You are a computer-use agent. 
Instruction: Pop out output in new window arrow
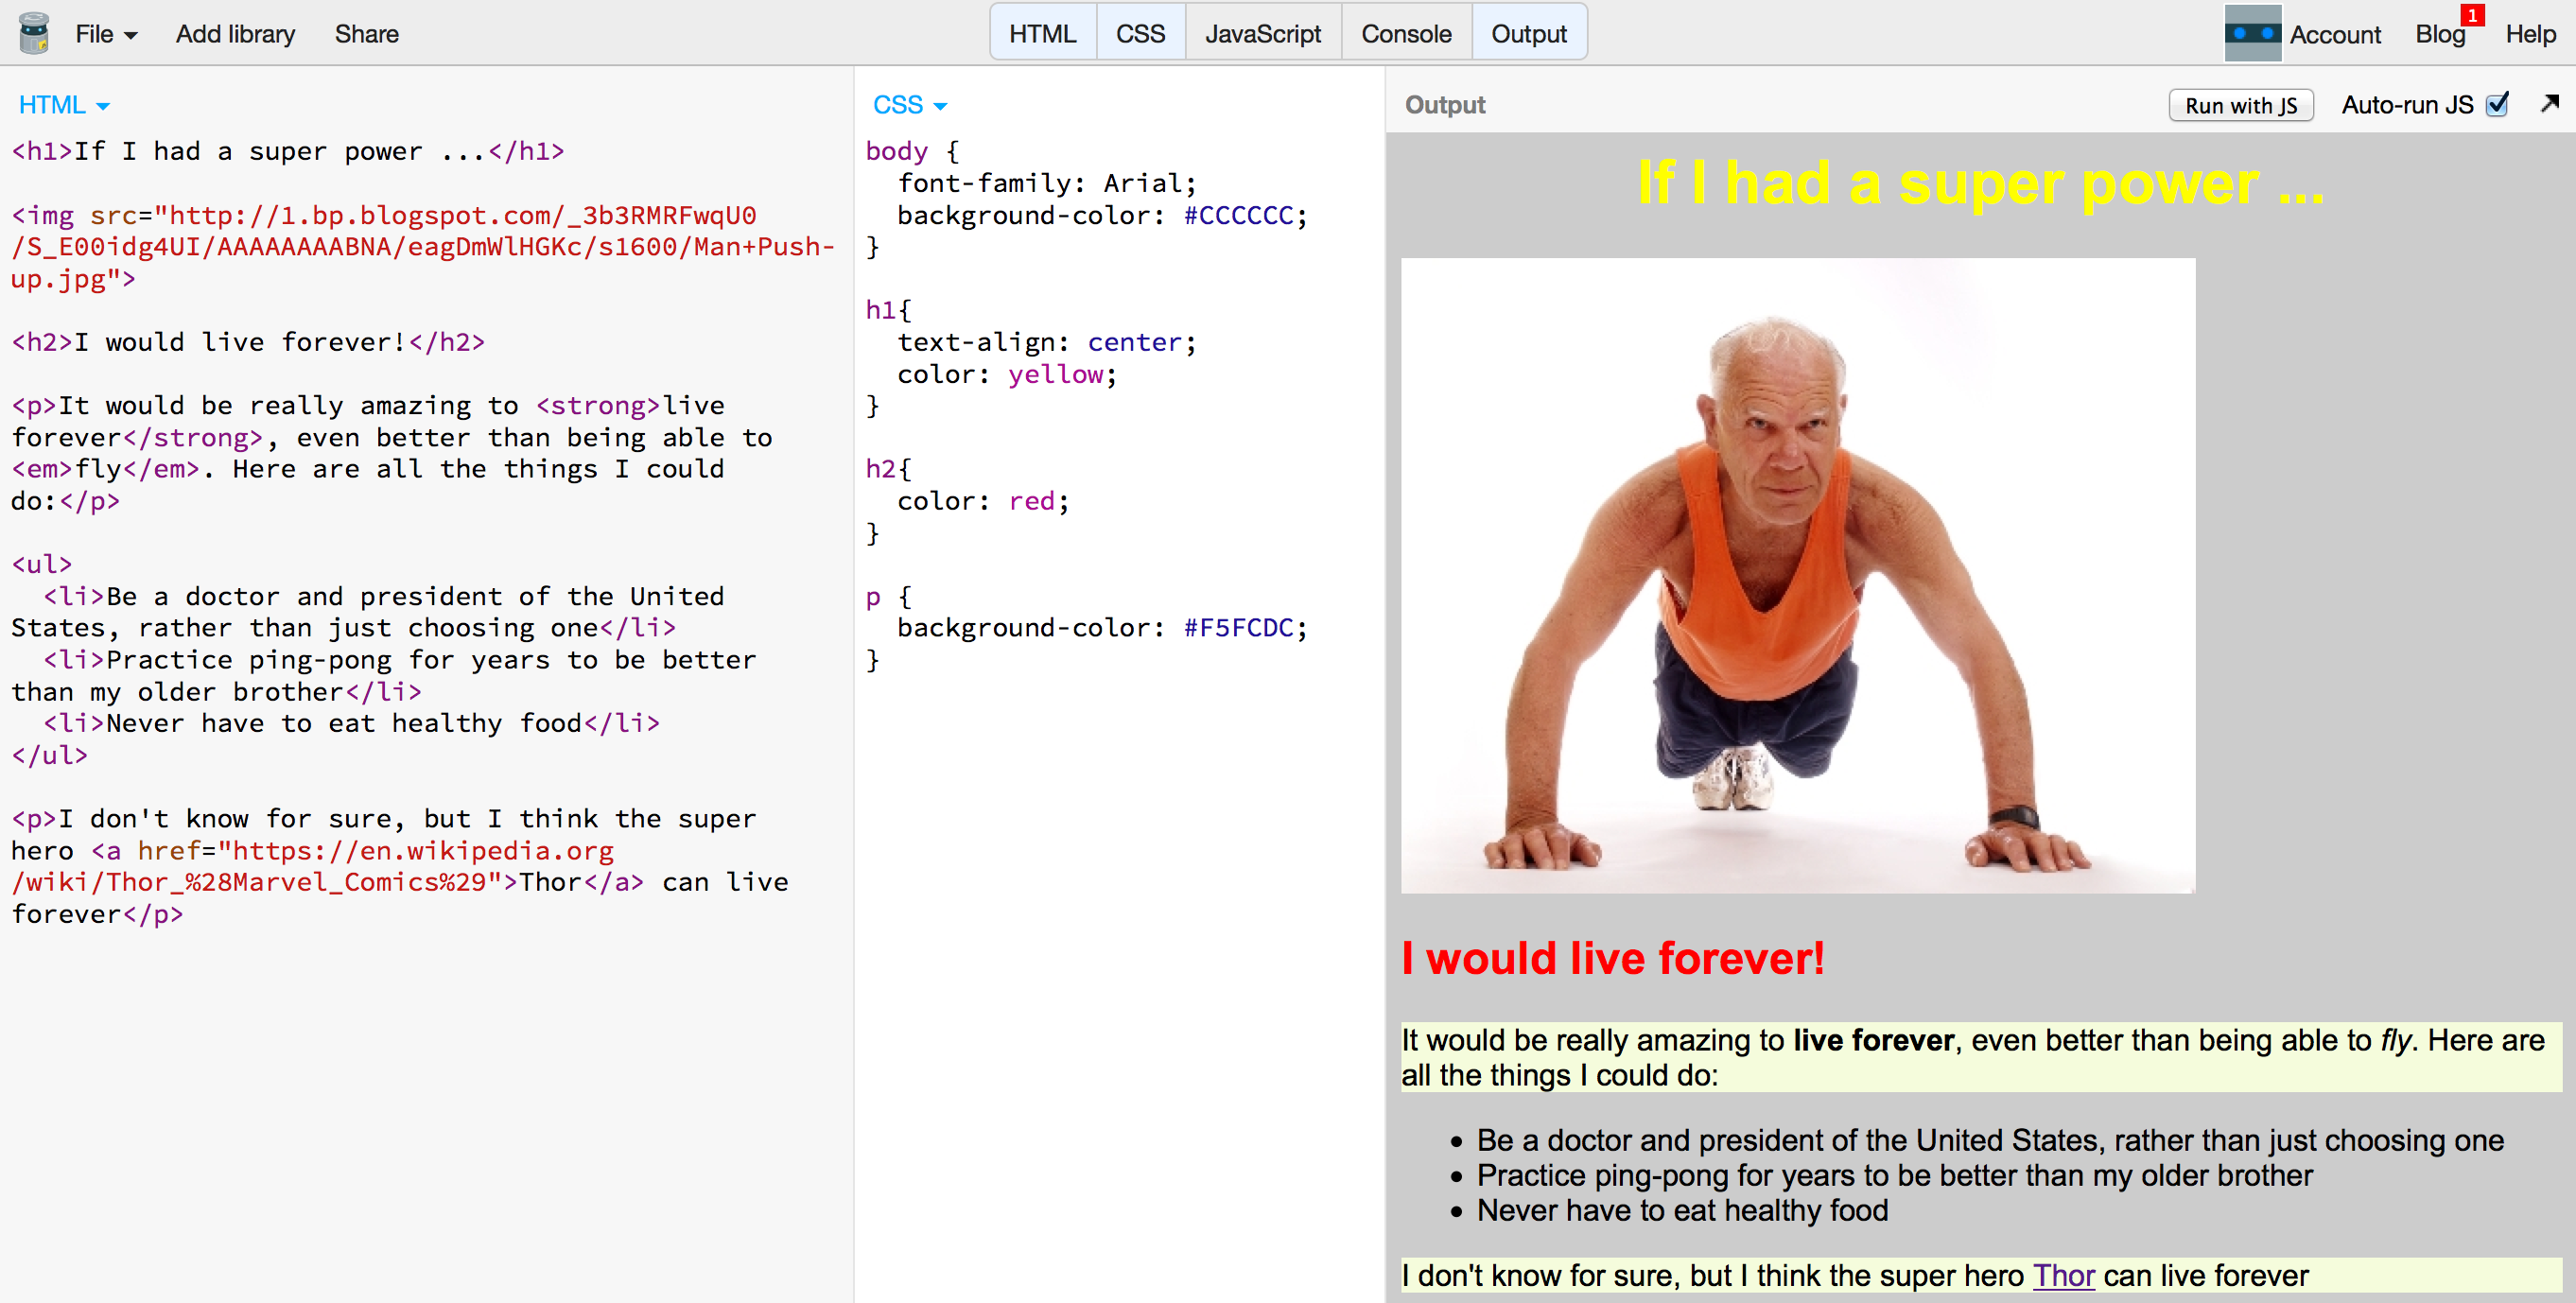2549,103
